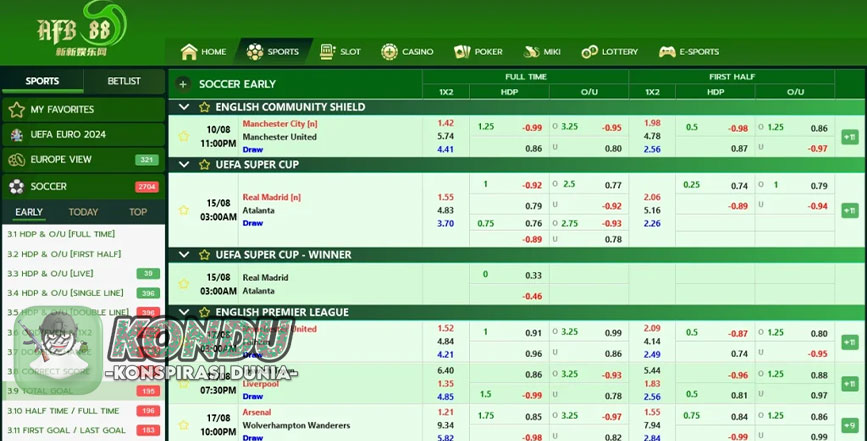This screenshot has width=867, height=441.
Task: Open 3.4 HDP & O/U Single Line
Action: (83, 293)
